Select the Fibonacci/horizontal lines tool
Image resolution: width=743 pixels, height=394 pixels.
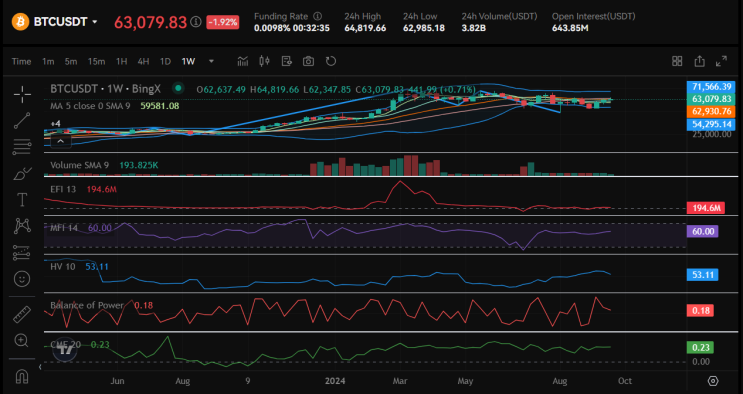tap(22, 147)
